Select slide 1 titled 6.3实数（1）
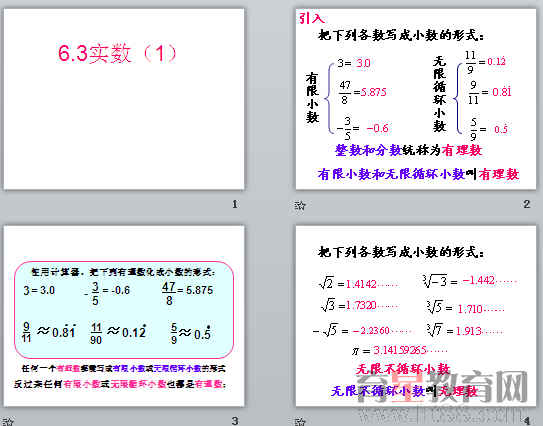This screenshot has height=426, width=543. point(124,99)
